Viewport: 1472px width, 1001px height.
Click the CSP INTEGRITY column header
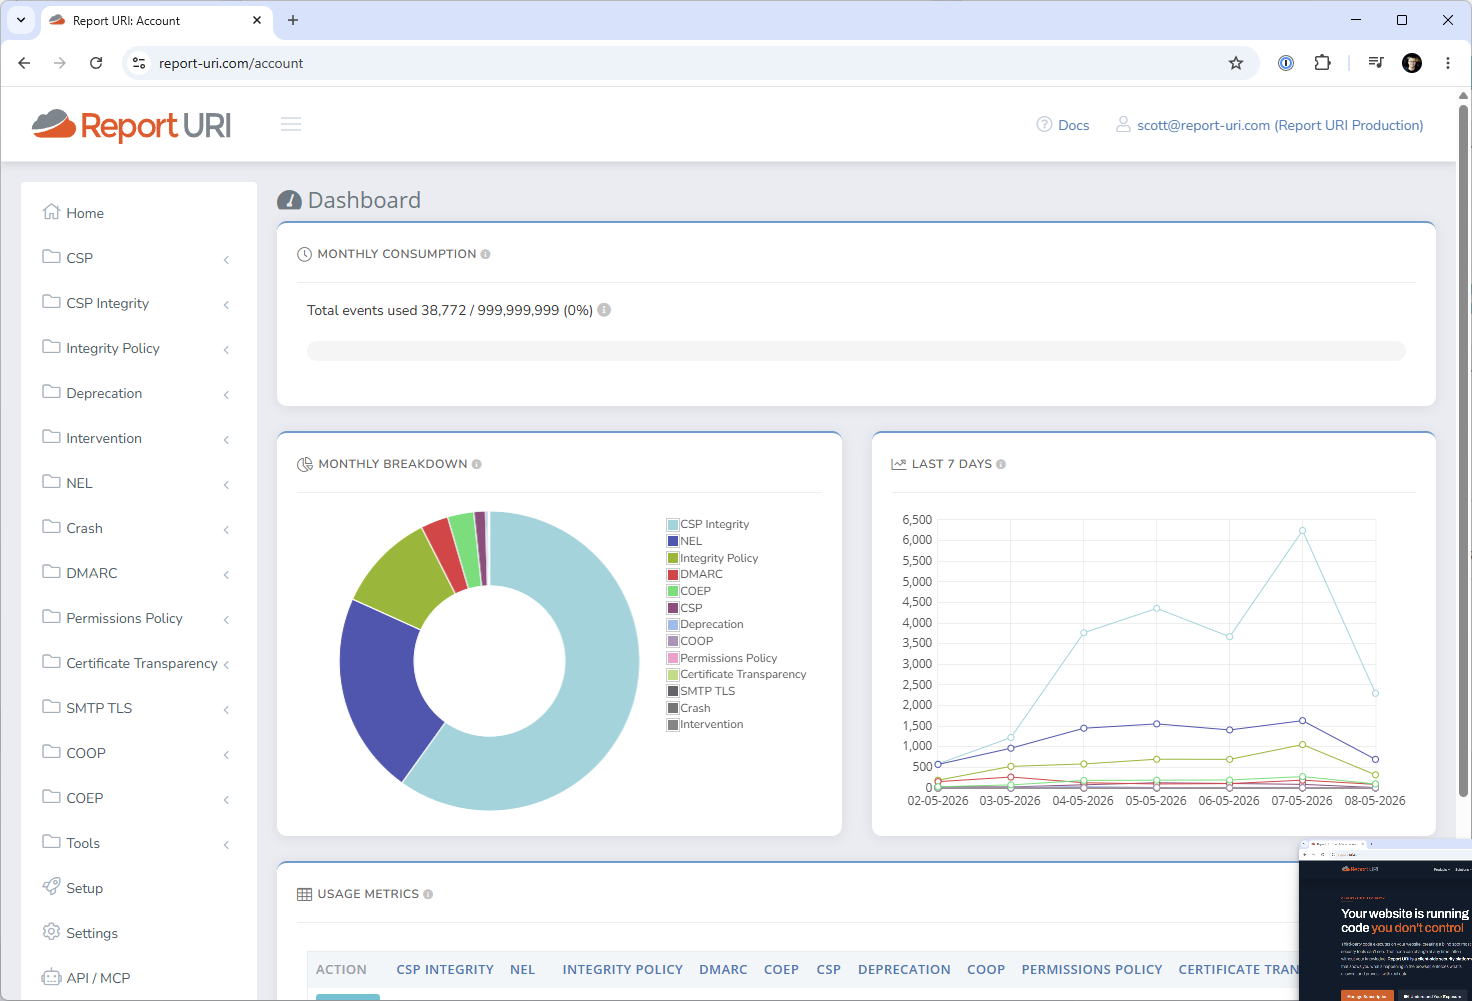(x=445, y=970)
